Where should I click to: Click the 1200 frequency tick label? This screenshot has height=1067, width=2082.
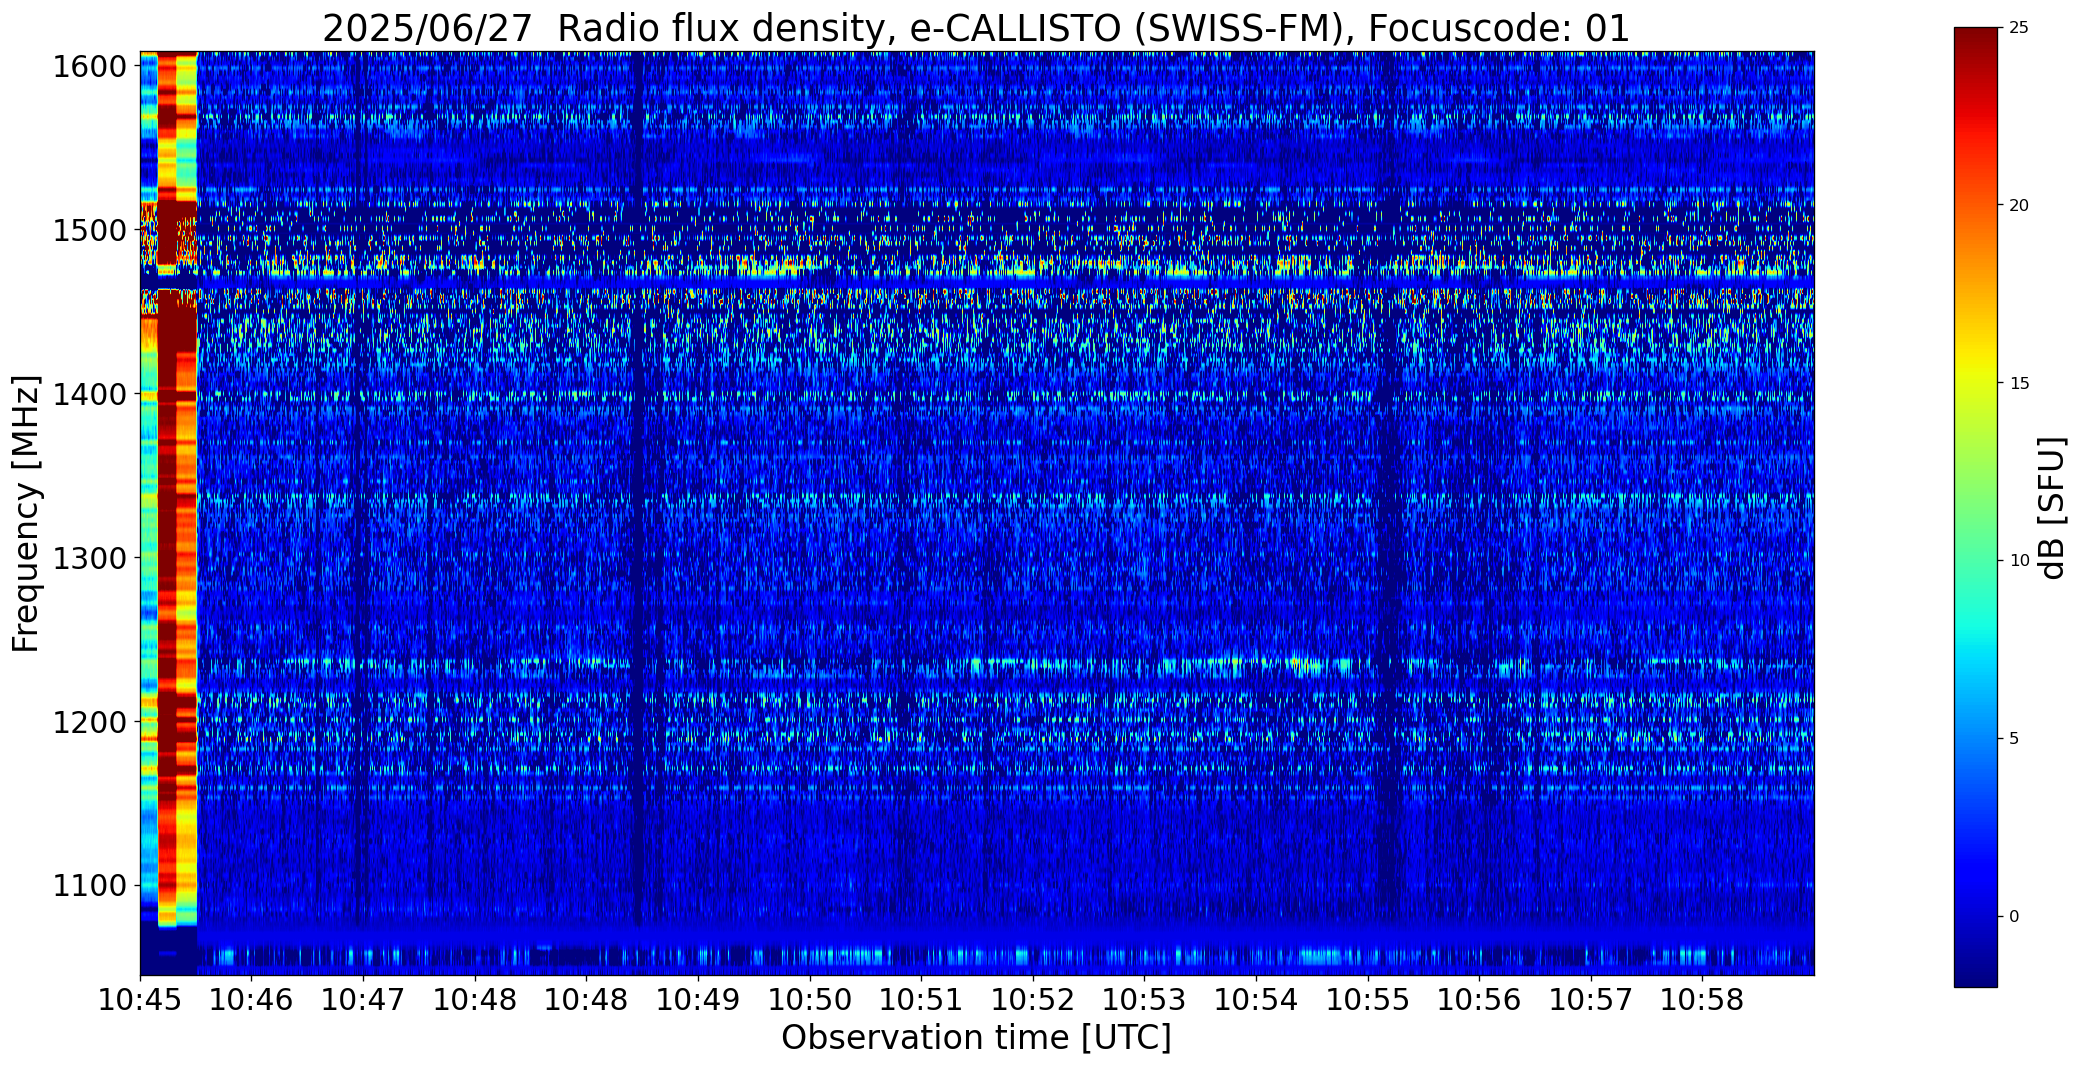[x=89, y=722]
